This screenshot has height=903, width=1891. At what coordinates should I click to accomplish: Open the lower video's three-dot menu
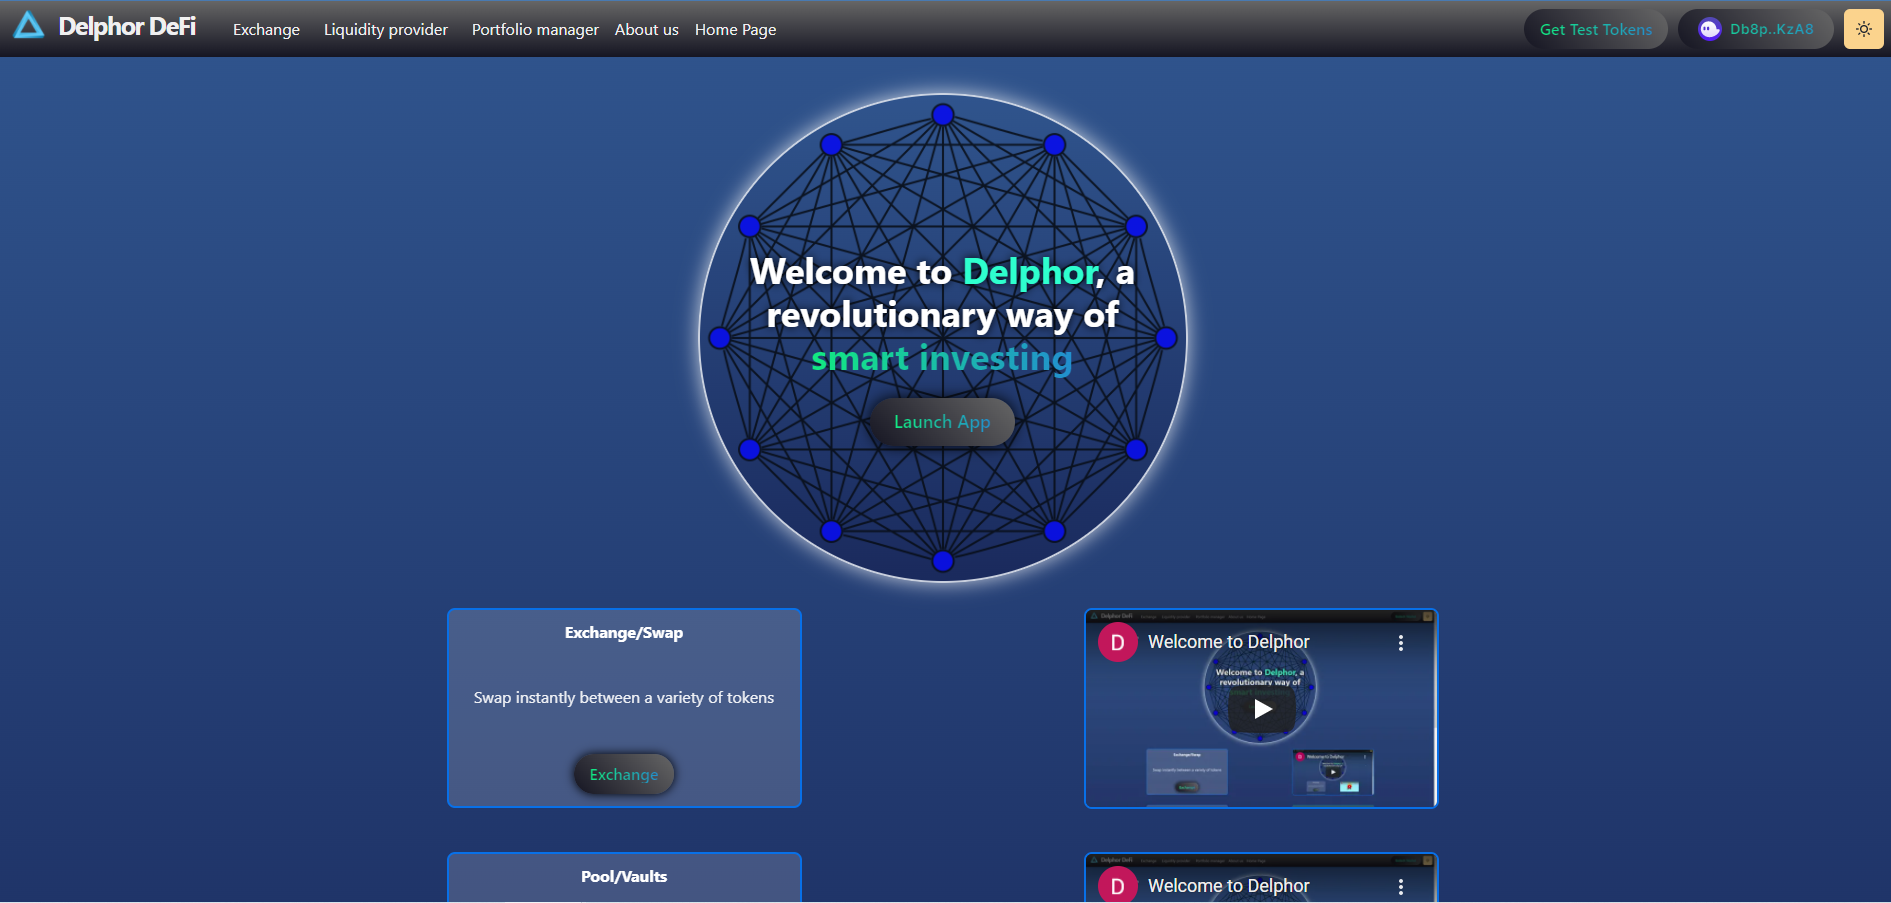pos(1401,887)
